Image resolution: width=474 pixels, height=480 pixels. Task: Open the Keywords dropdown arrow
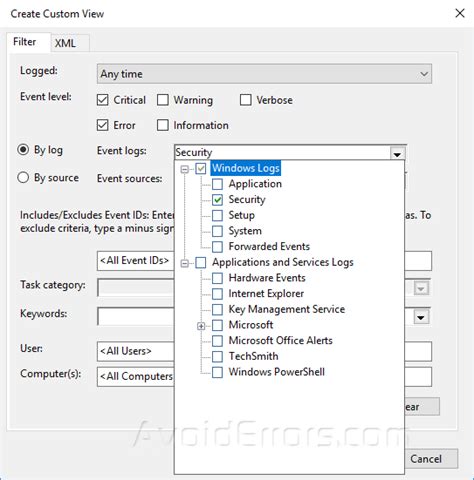[x=421, y=317]
